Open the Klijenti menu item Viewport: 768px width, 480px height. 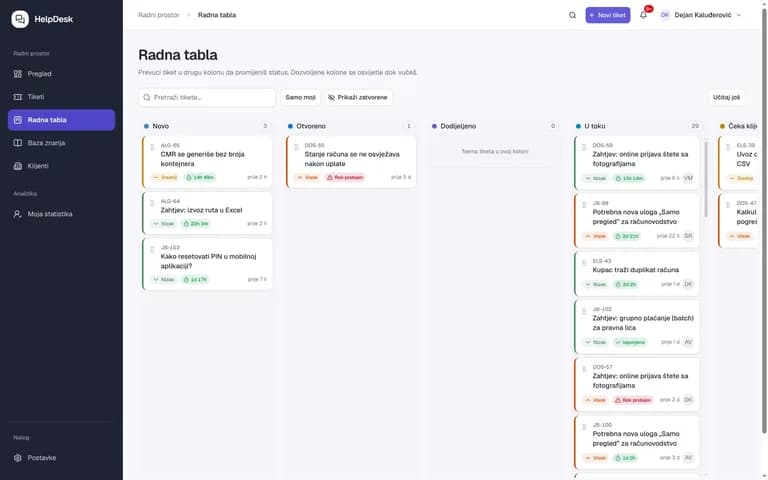61,166
